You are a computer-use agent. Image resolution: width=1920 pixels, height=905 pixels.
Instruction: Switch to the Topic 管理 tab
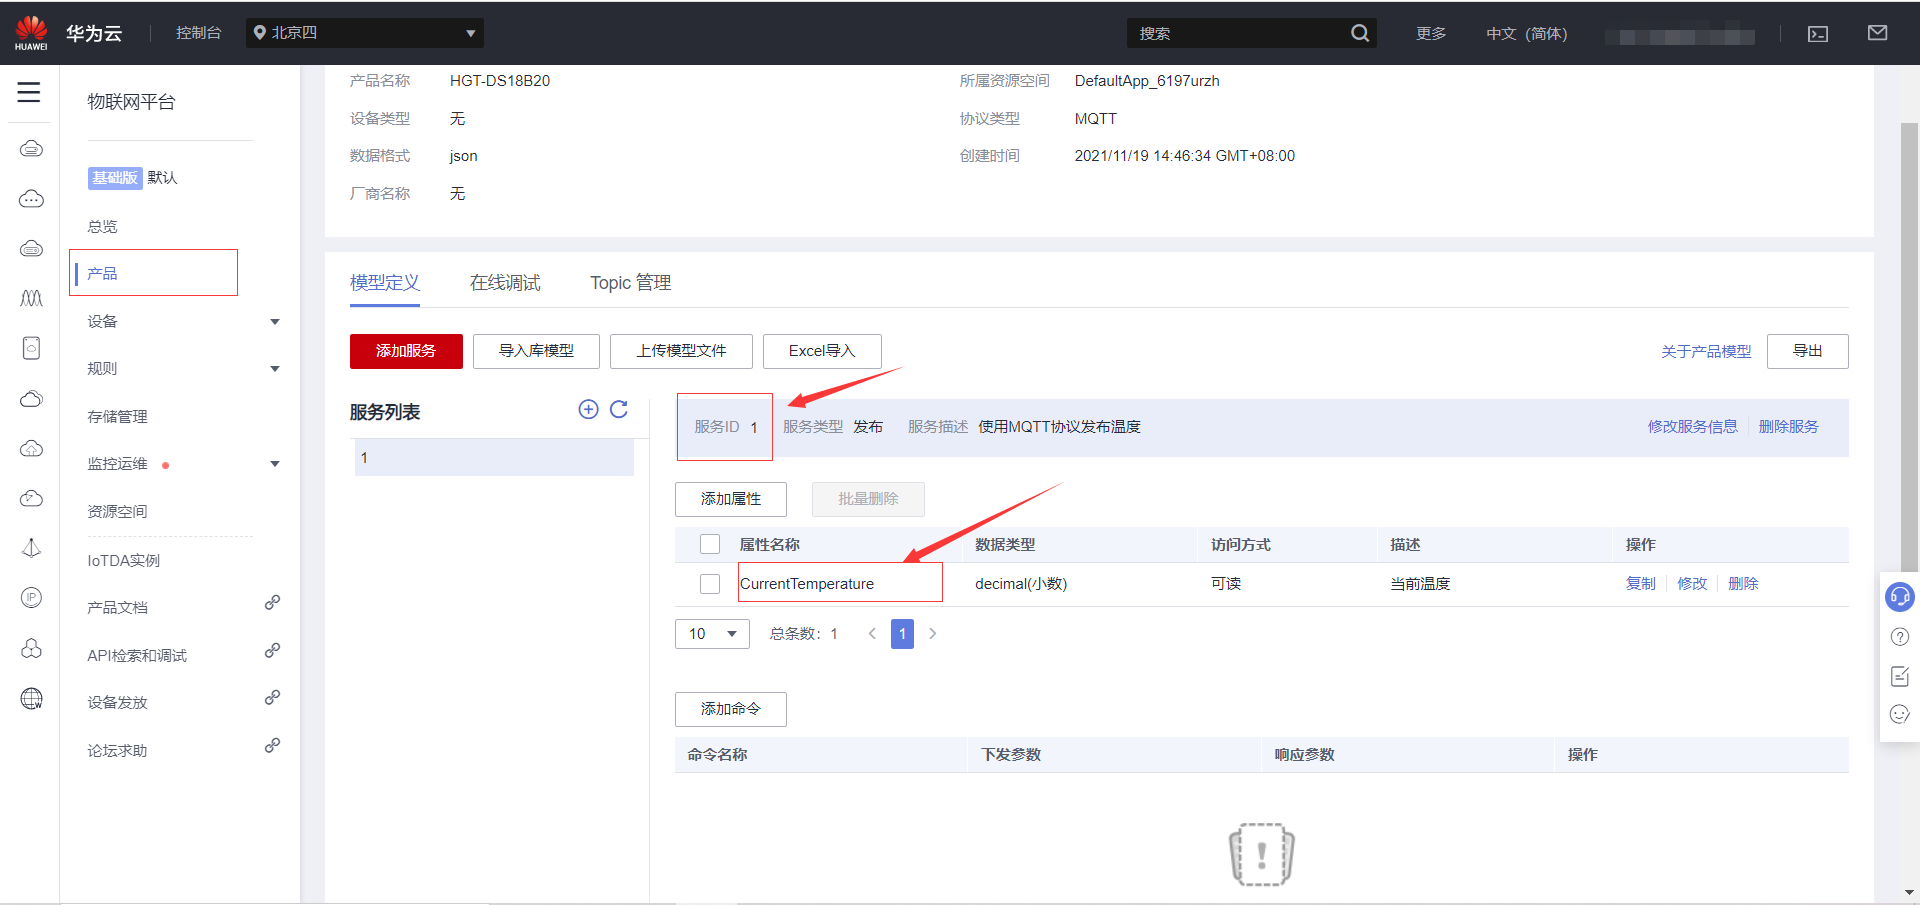pos(630,283)
